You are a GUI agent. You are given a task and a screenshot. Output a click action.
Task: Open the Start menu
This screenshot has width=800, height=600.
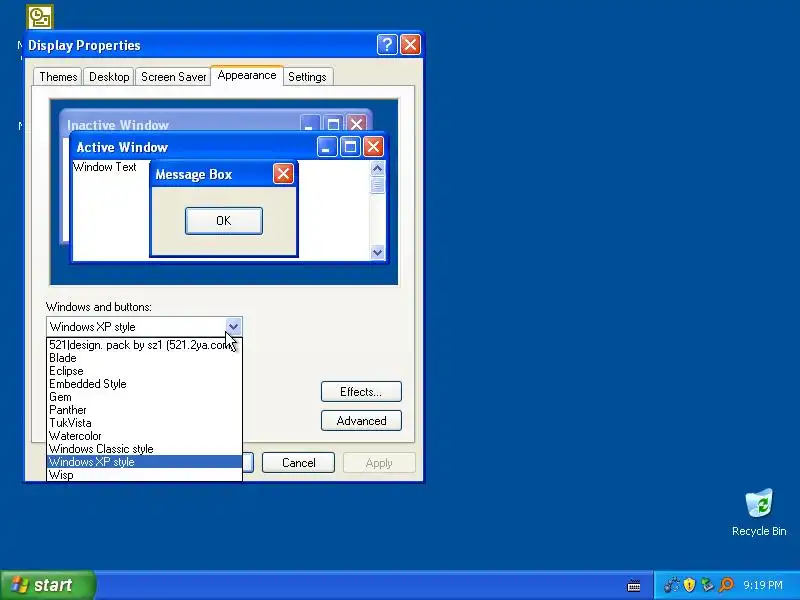tap(47, 585)
